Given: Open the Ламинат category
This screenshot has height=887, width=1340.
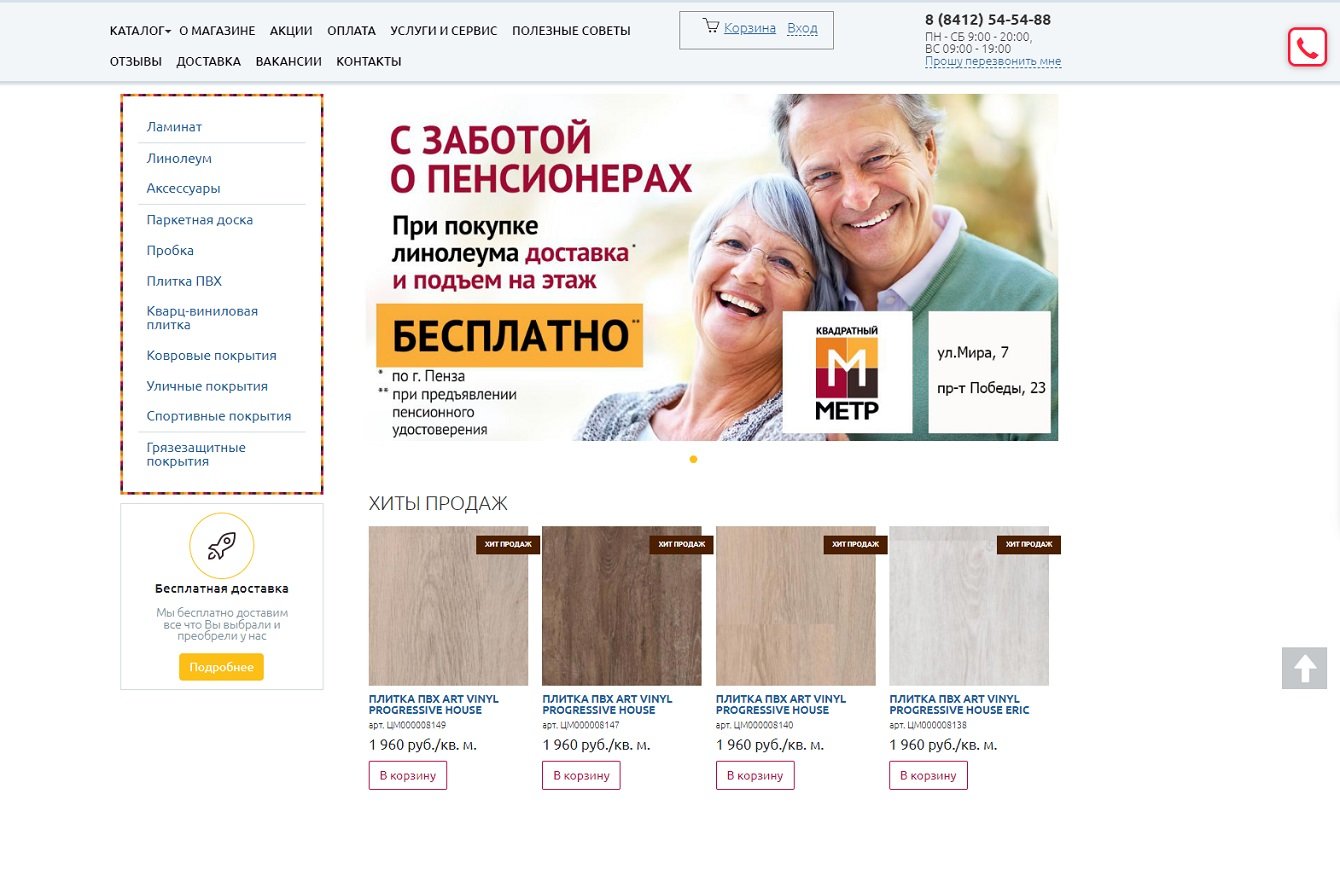Looking at the screenshot, I should coord(174,127).
